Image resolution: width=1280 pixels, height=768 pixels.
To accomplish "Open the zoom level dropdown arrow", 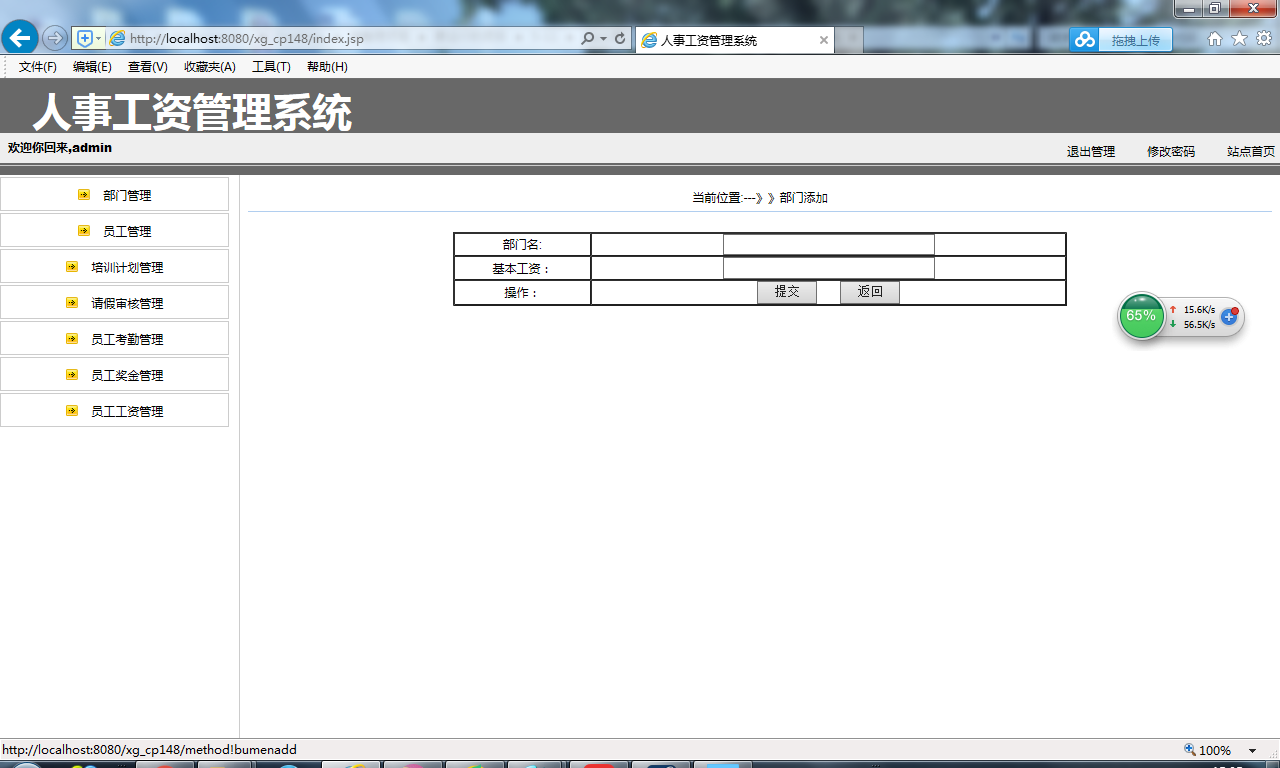I will 1252,751.
